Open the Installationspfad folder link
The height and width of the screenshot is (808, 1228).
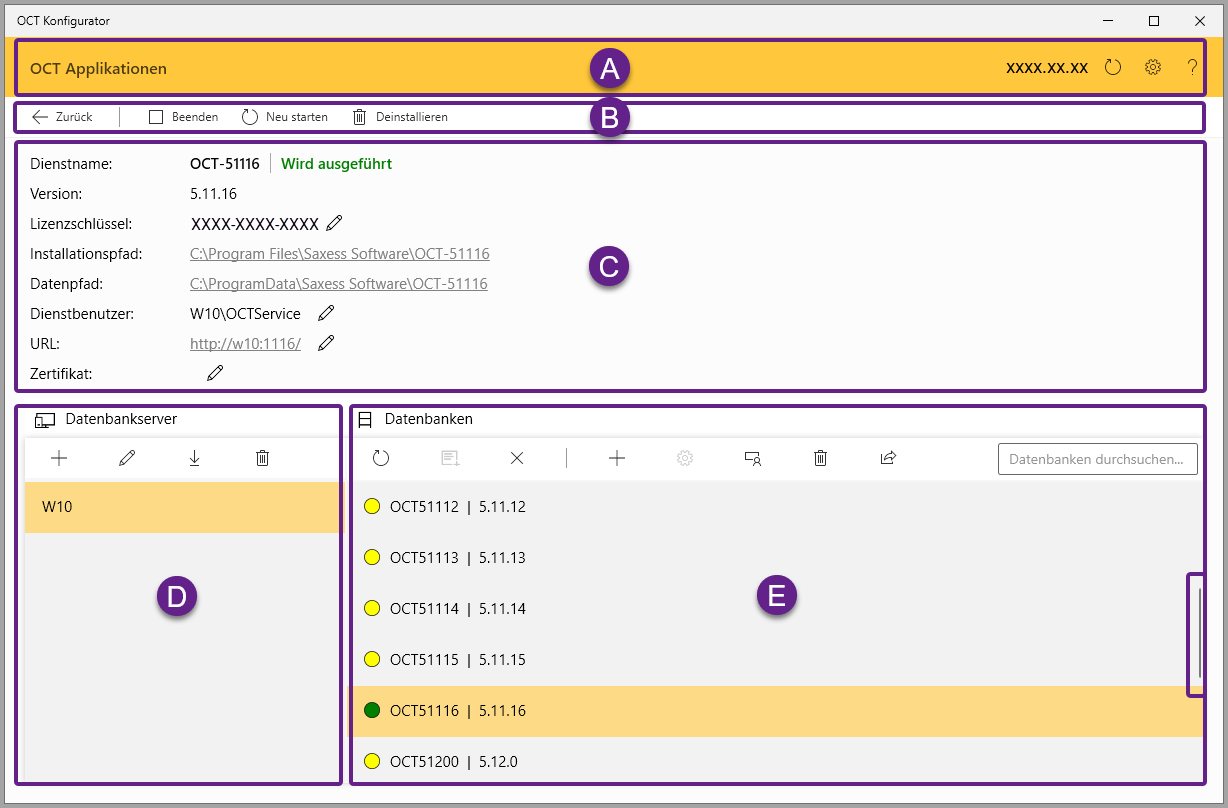pyautogui.click(x=340, y=254)
